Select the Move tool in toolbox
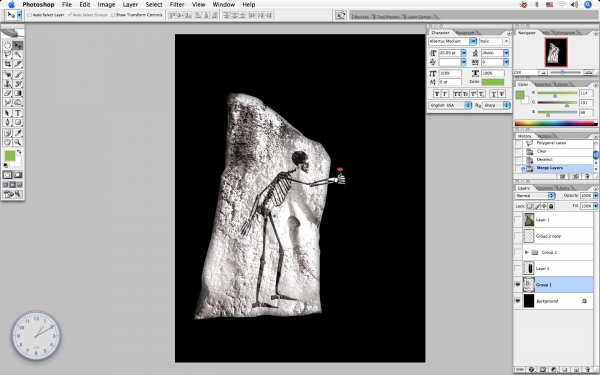Screen dimensions: 600x375 click(x=18, y=46)
